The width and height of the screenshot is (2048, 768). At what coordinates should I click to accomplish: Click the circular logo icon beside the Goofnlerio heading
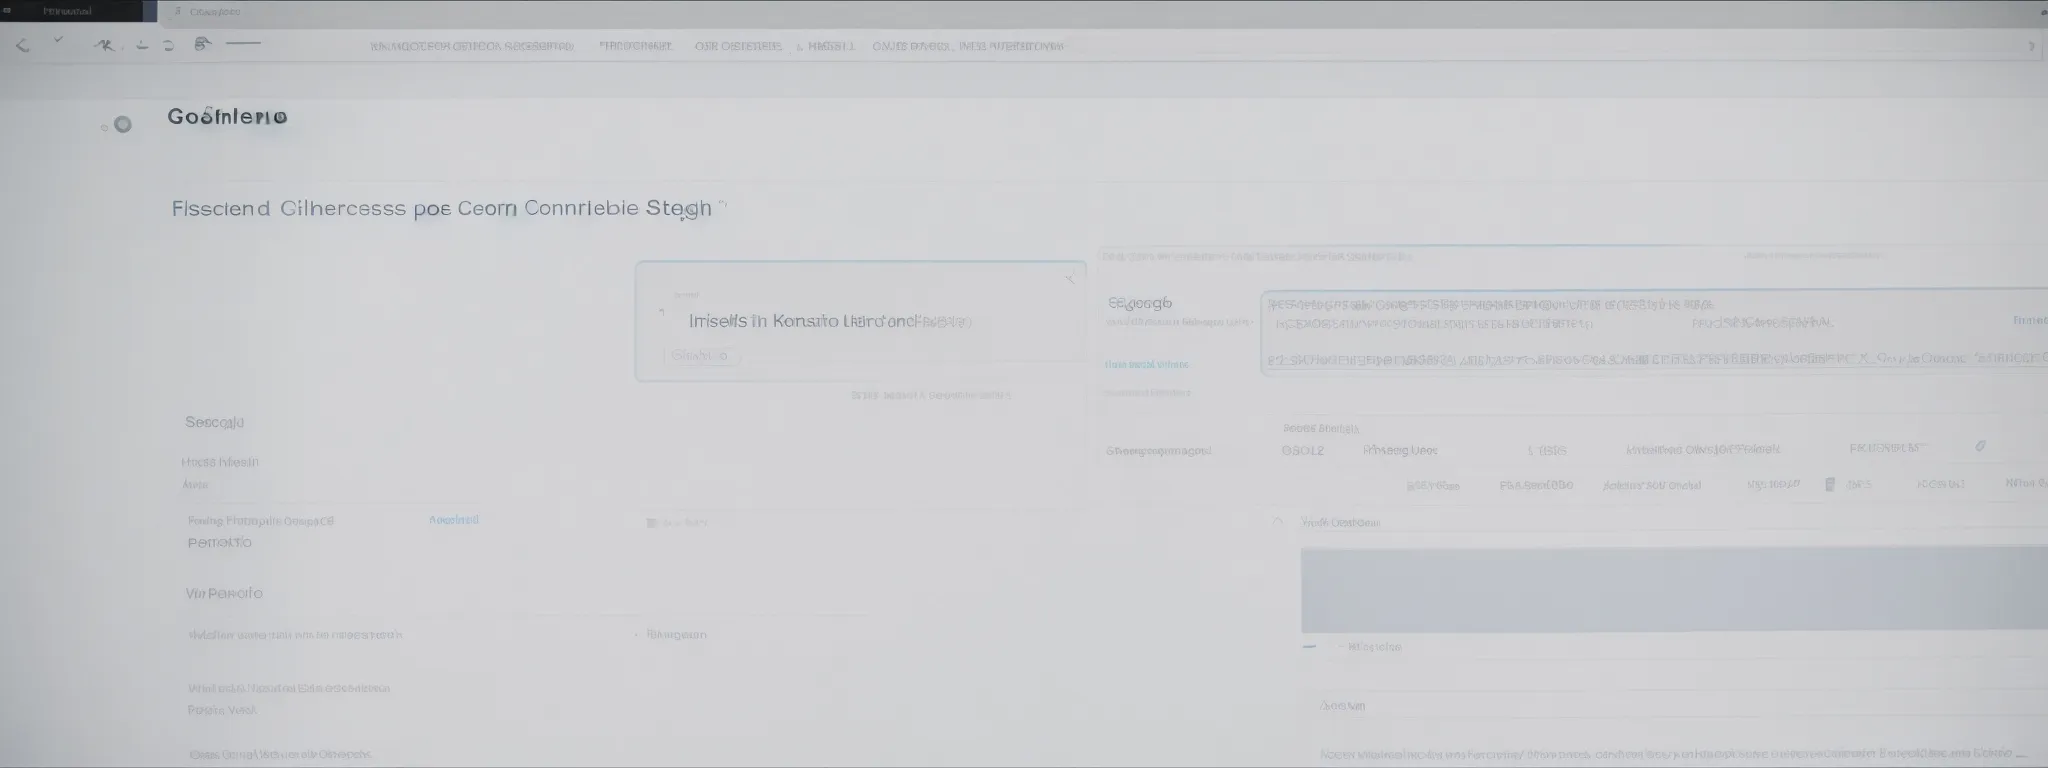pos(122,125)
